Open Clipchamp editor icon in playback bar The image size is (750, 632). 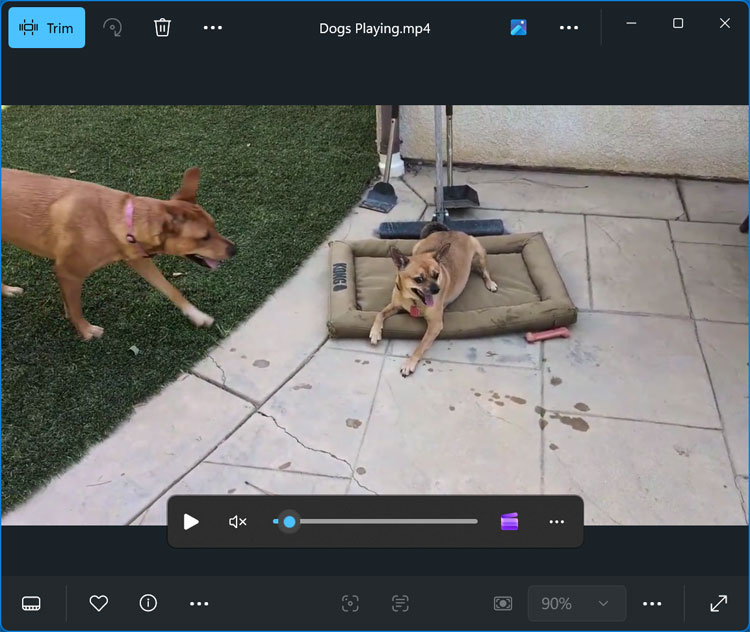point(509,521)
